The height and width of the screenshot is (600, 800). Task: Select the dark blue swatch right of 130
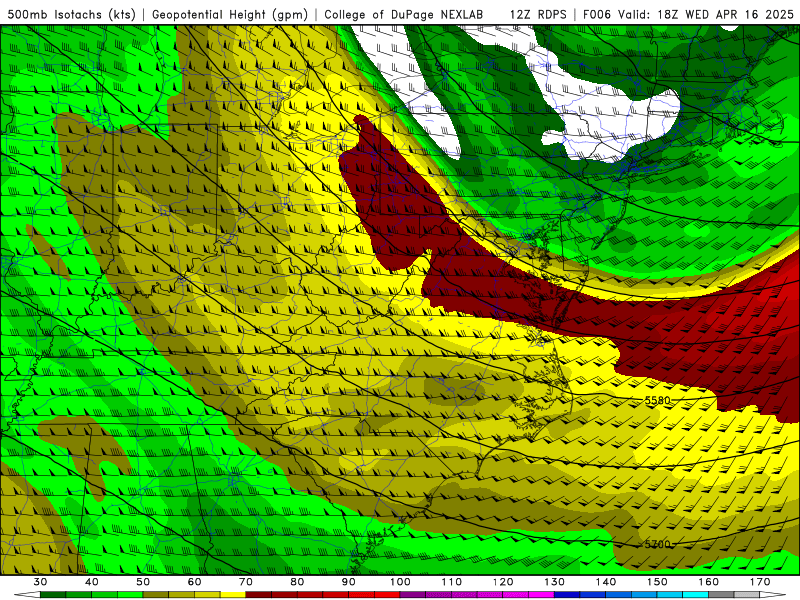pyautogui.click(x=567, y=595)
